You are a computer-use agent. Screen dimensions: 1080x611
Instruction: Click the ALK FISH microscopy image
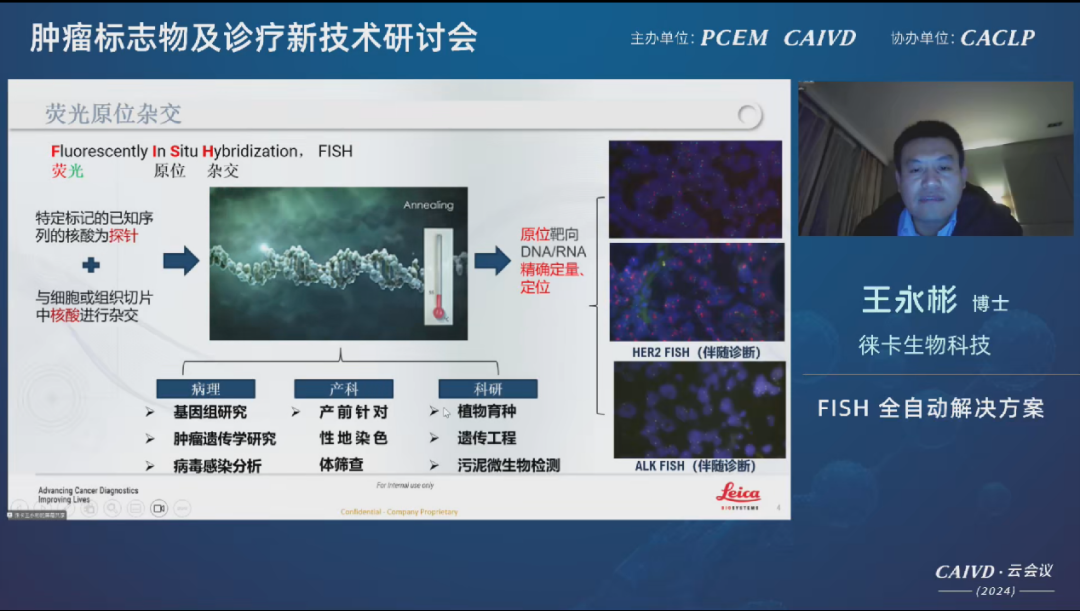click(699, 410)
